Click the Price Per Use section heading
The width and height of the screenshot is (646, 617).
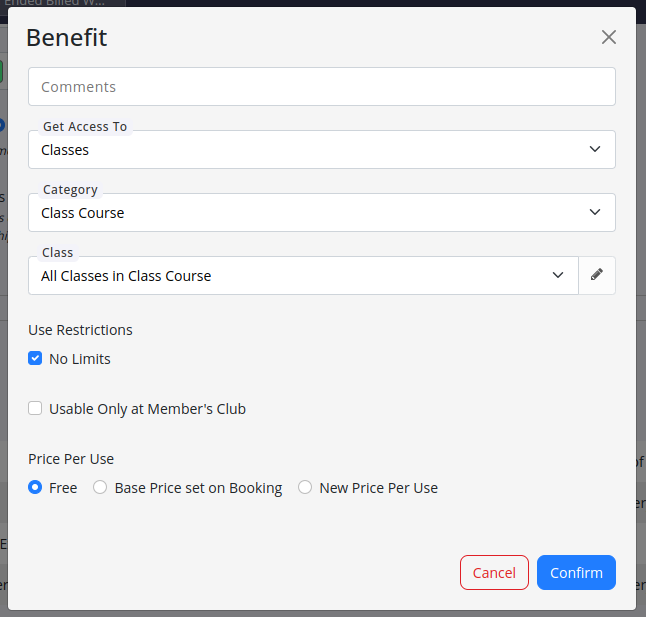71,459
